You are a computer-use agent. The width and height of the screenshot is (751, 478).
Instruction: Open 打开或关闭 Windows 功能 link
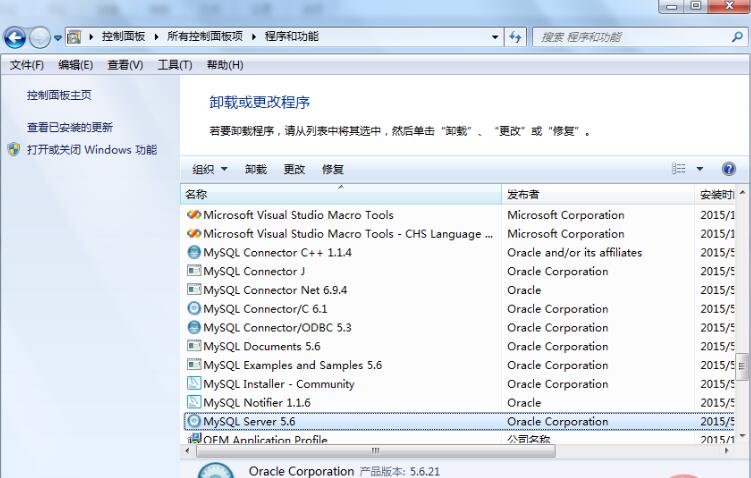tap(92, 150)
